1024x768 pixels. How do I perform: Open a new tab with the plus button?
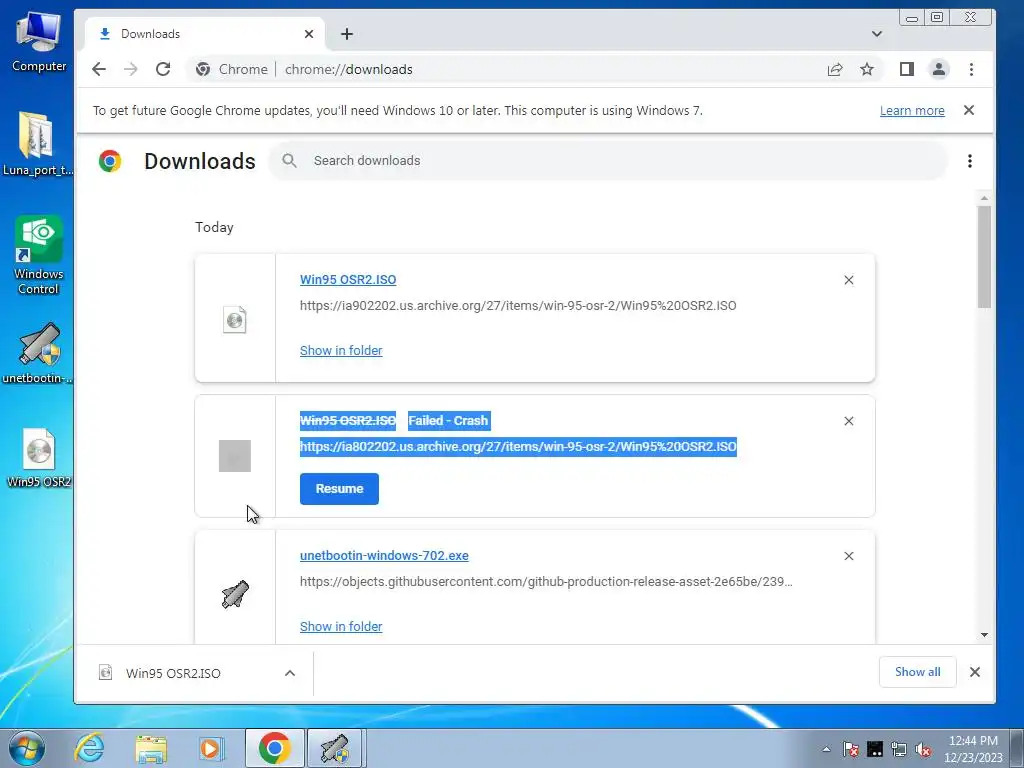tap(347, 34)
